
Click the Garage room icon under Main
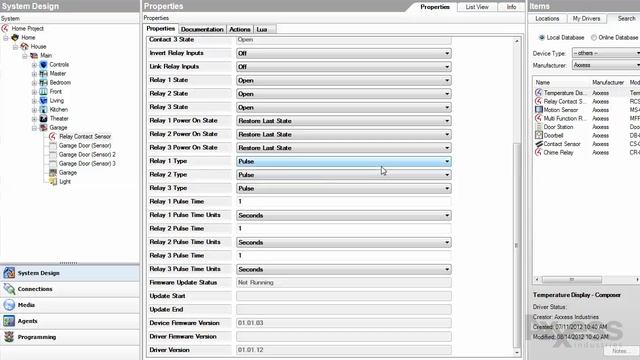[x=43, y=128]
